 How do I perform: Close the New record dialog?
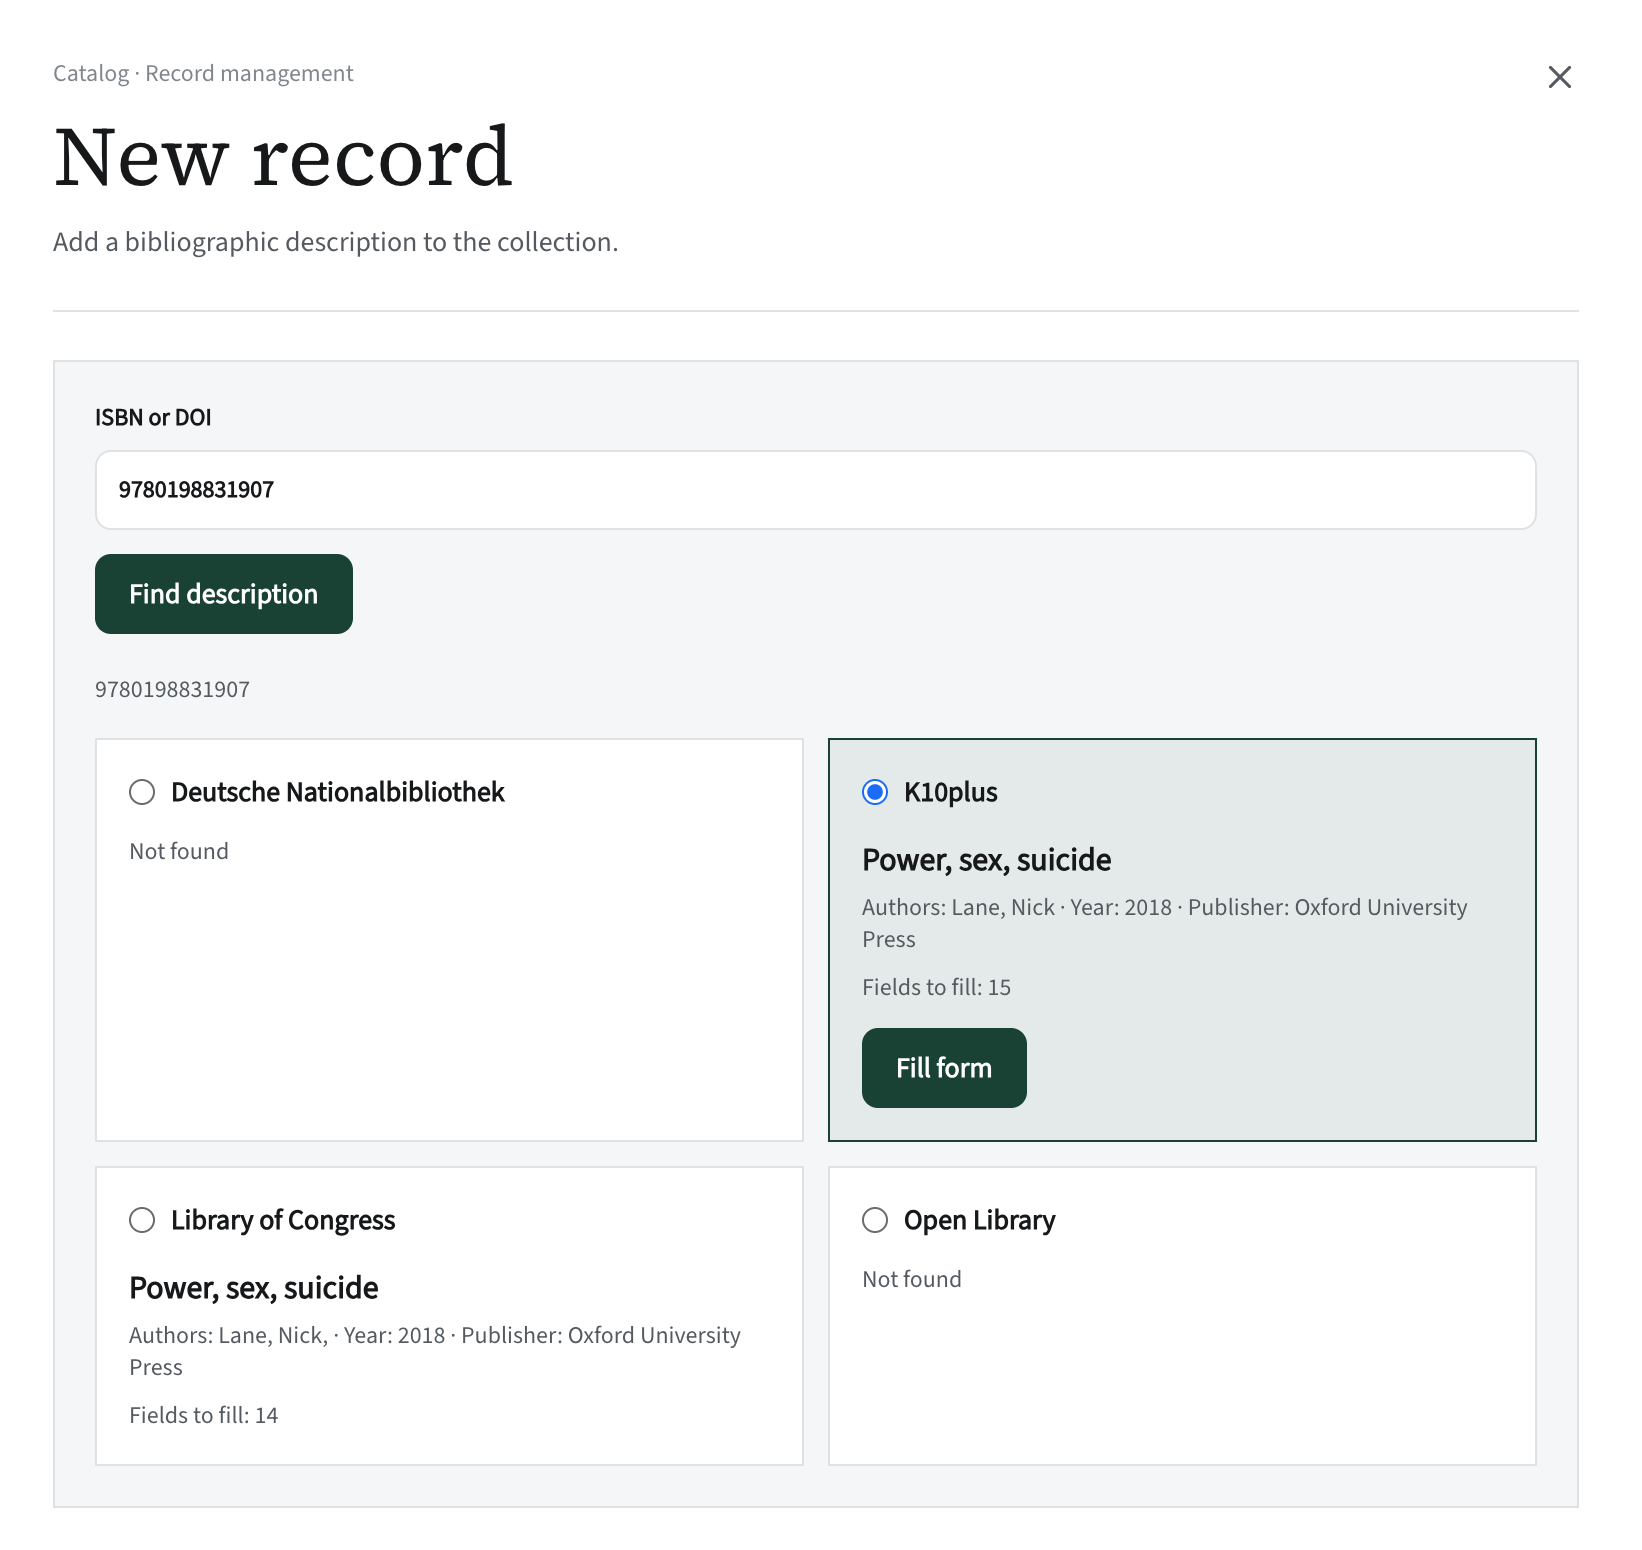[x=1559, y=77]
